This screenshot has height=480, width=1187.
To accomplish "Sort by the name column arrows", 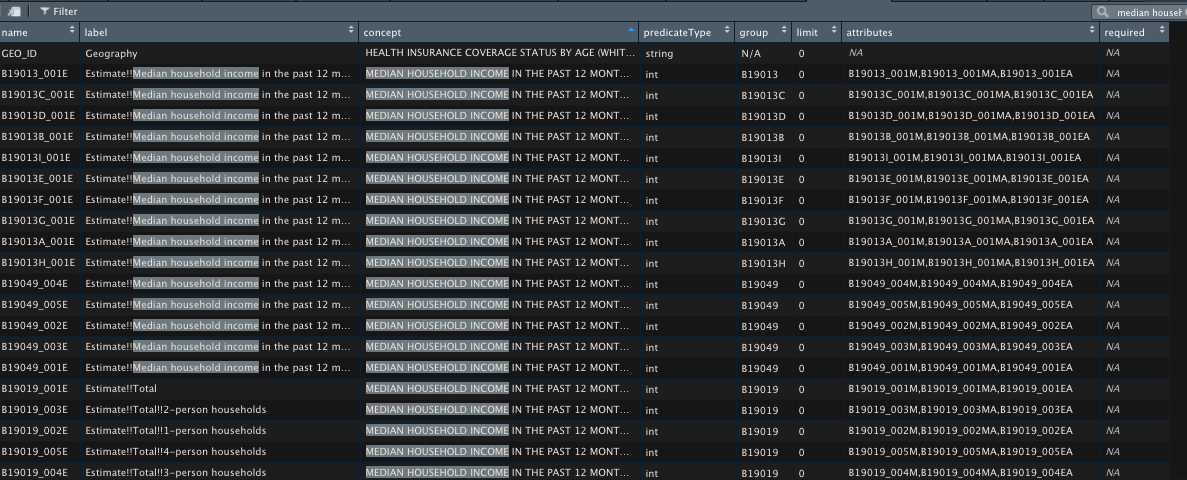I will coord(72,32).
